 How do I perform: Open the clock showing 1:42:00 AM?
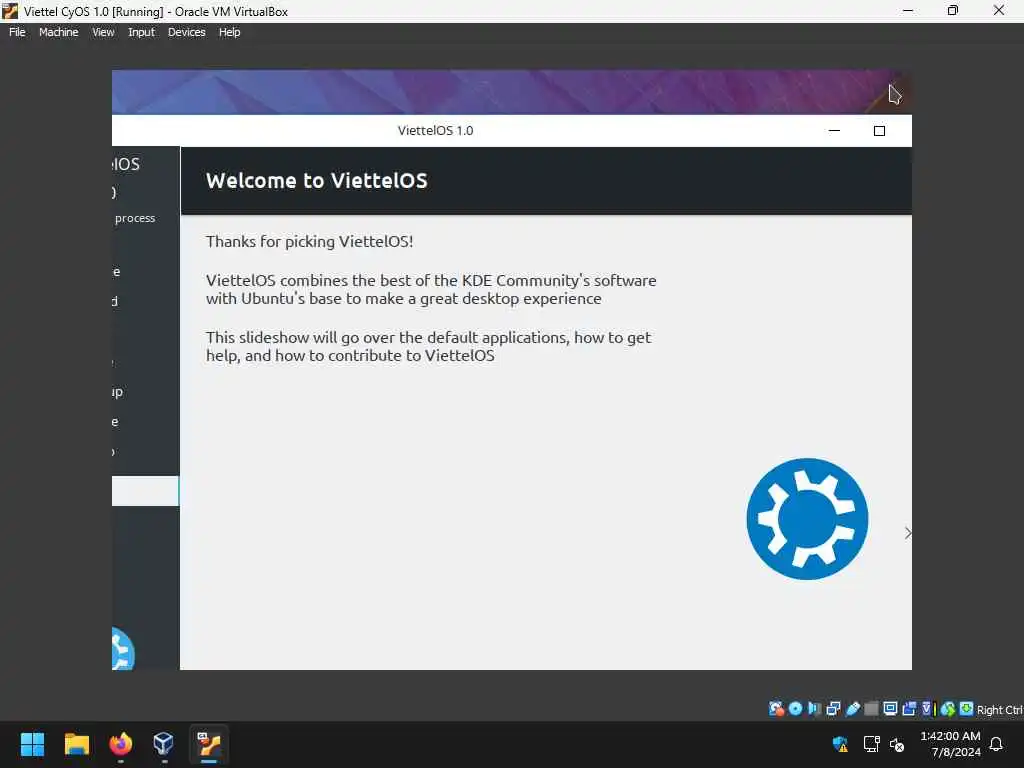tap(950, 744)
